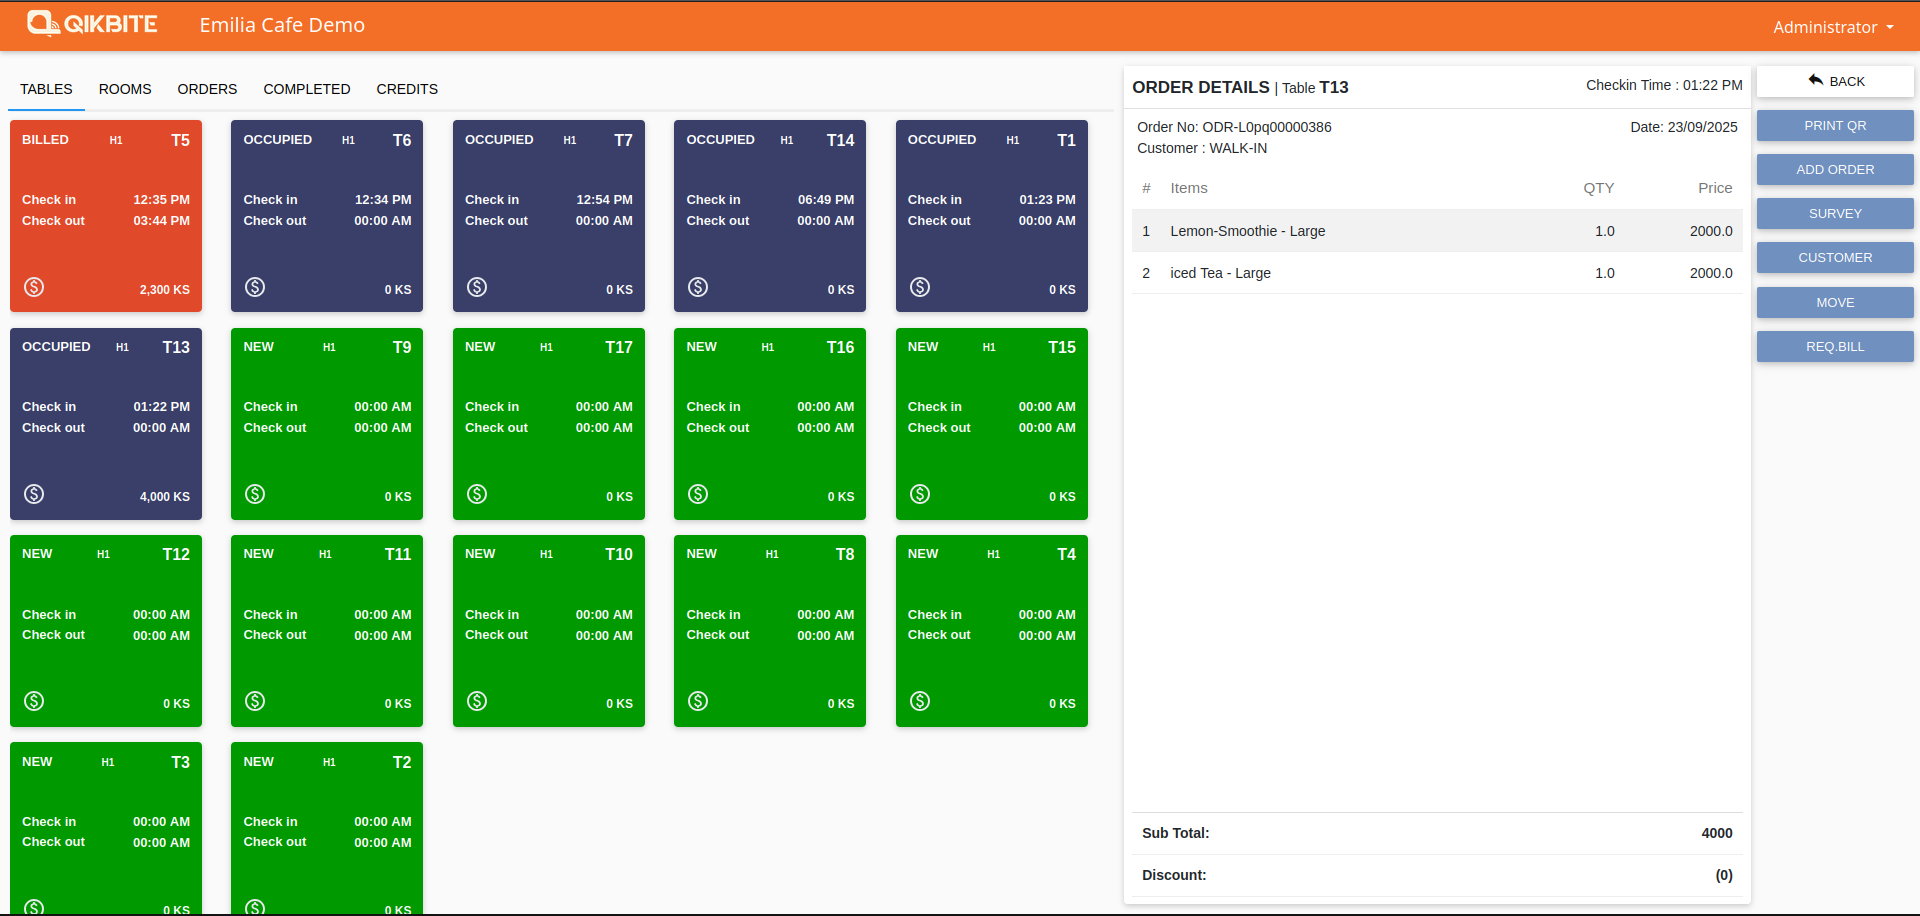Click the payment icon on table T4
The image size is (1920, 916).
click(920, 701)
